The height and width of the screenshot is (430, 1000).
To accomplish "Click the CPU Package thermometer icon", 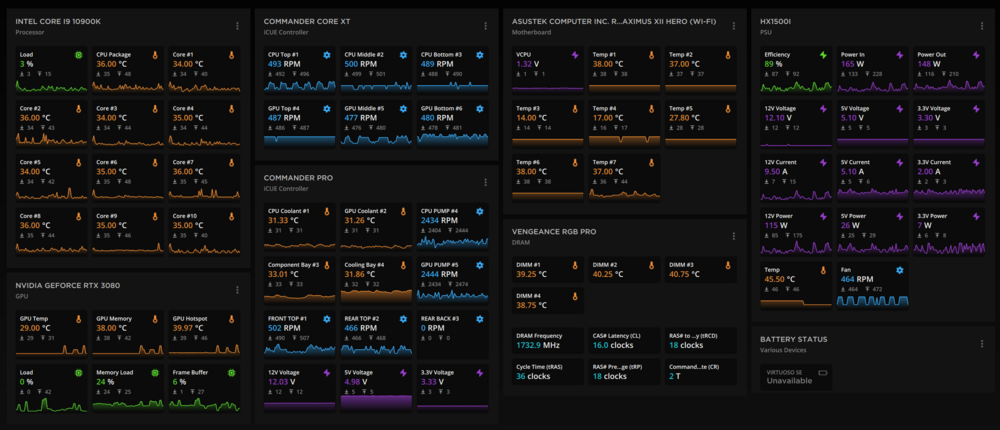I will [154, 54].
